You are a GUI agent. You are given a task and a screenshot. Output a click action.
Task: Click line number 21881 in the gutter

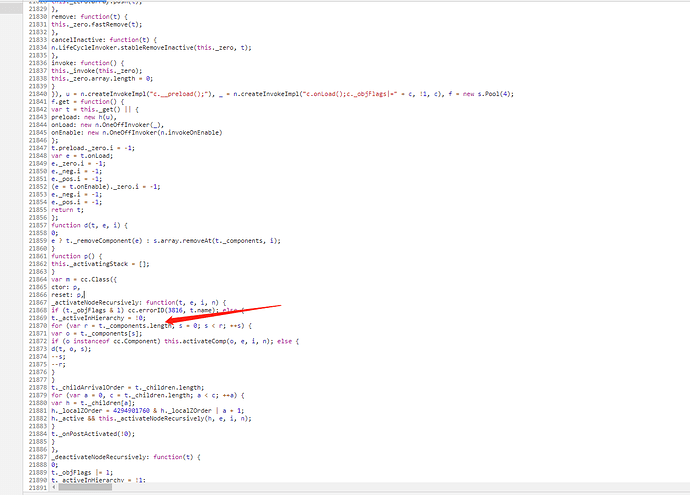click(x=38, y=411)
